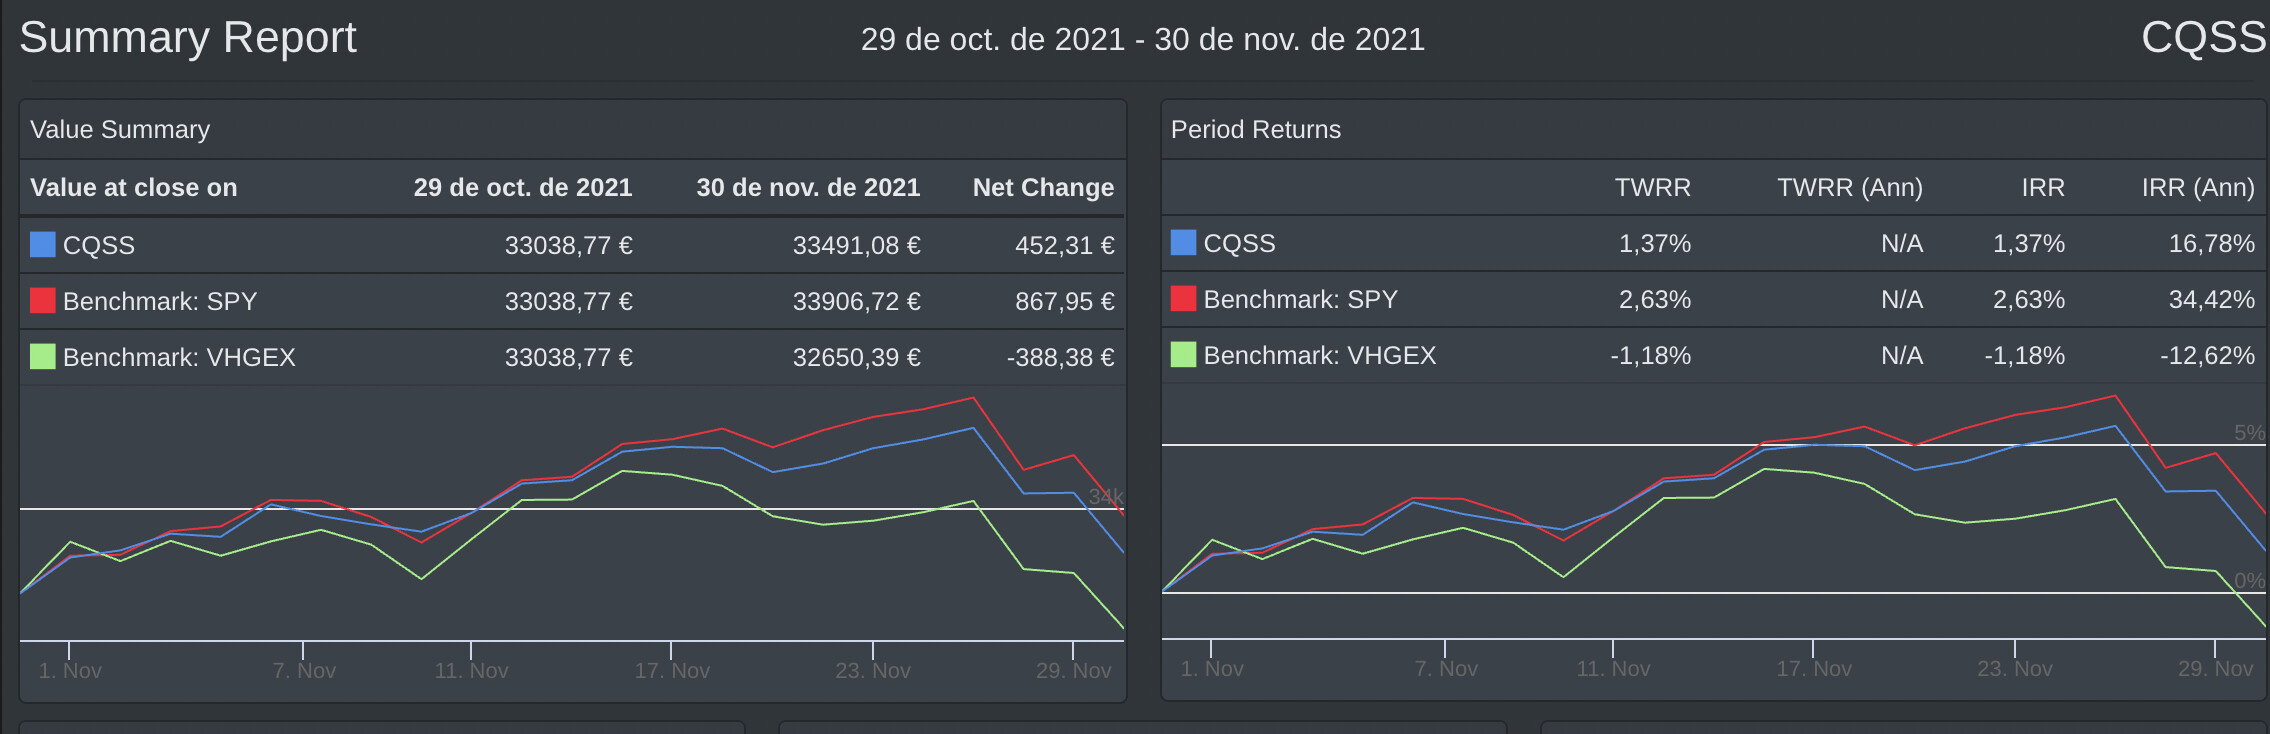Click the CQSS portfolio name at top right
Image resolution: width=2270 pixels, height=734 pixels.
(x=2202, y=38)
